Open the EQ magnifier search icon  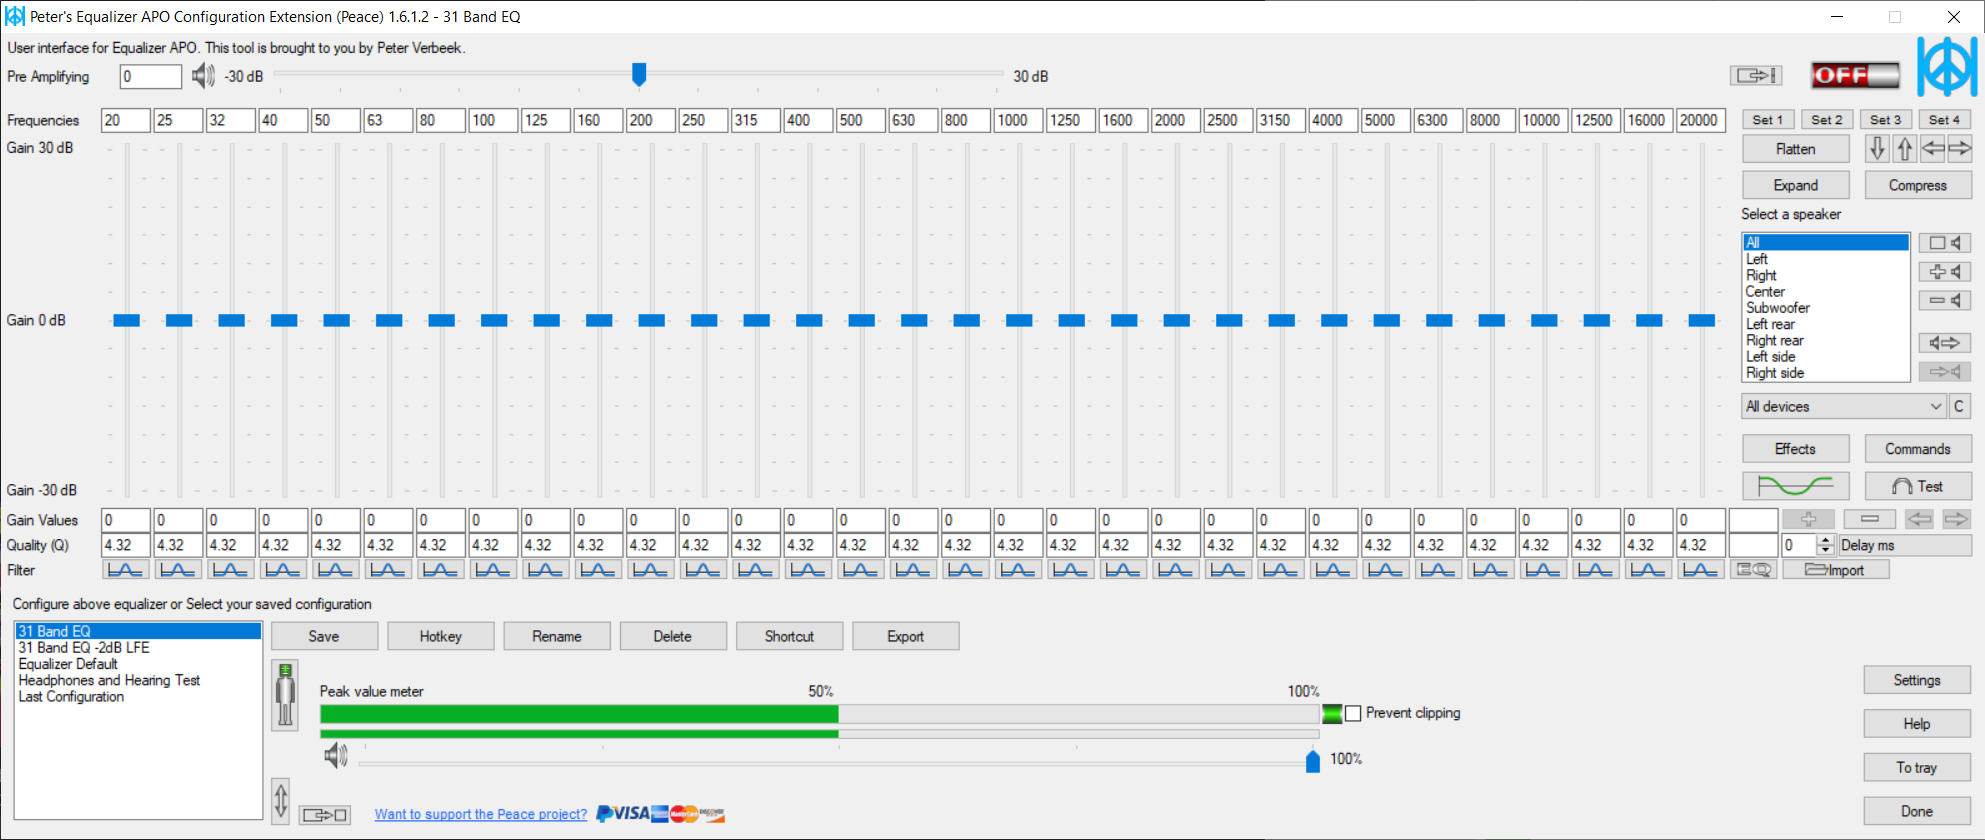pyautogui.click(x=1754, y=570)
